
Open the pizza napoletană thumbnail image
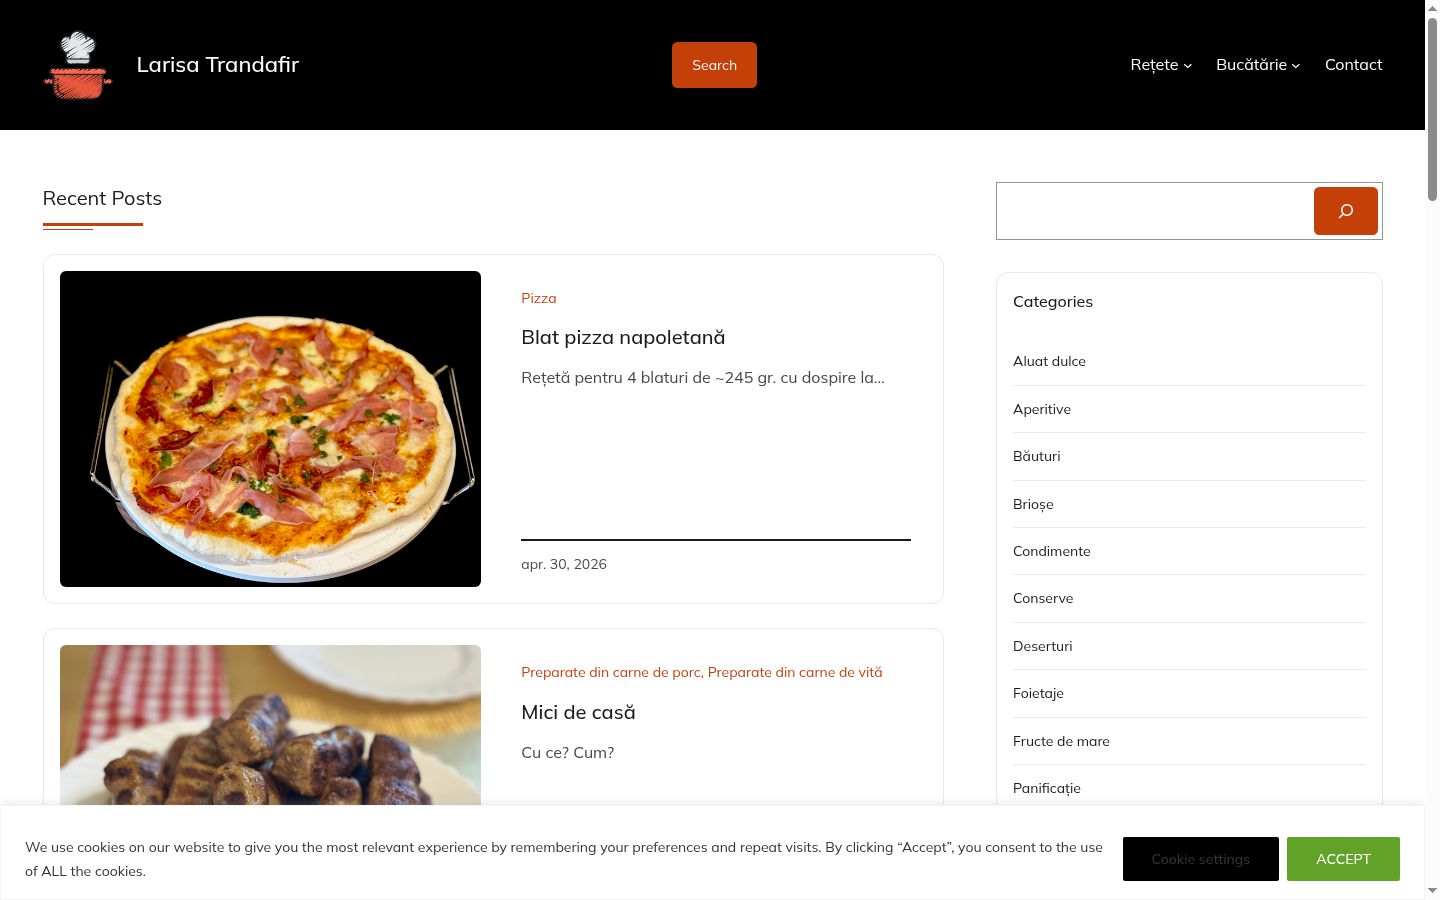[270, 429]
